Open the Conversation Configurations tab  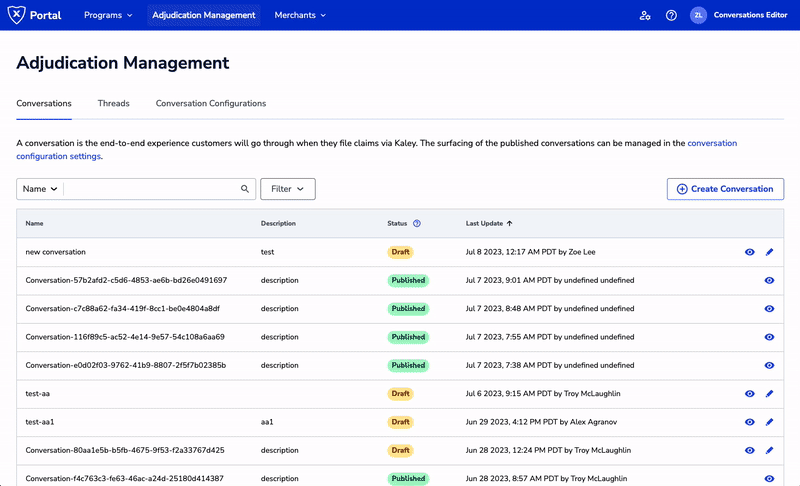(210, 104)
